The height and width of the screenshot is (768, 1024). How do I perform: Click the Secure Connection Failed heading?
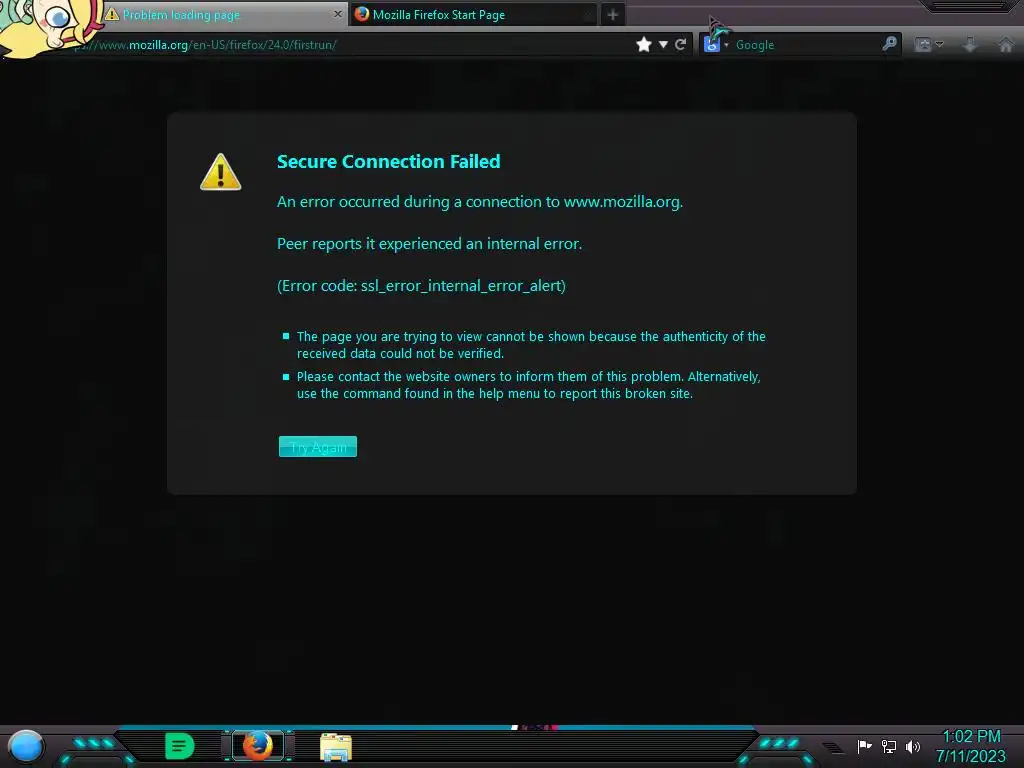coord(389,161)
